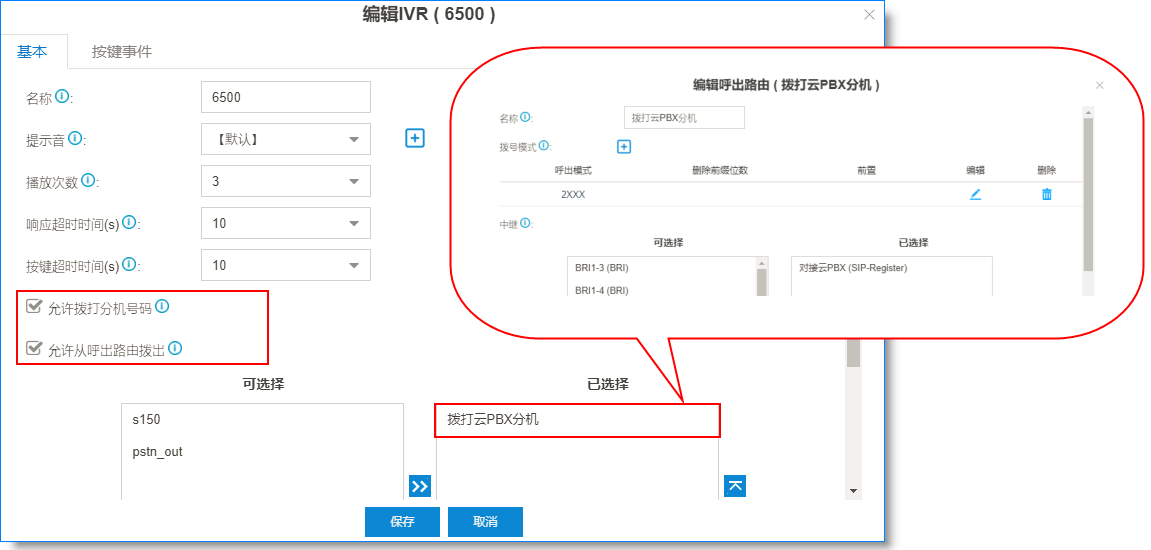Click the pencil edit icon for 2XXX
Screen dimensions: 1151x550
pyautogui.click(x=975, y=194)
